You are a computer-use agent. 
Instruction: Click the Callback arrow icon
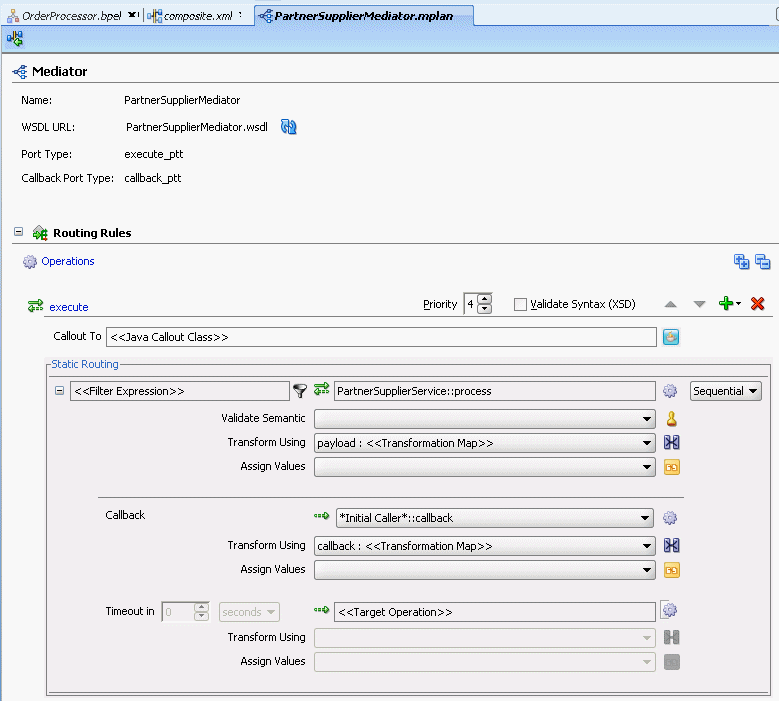(x=322, y=516)
